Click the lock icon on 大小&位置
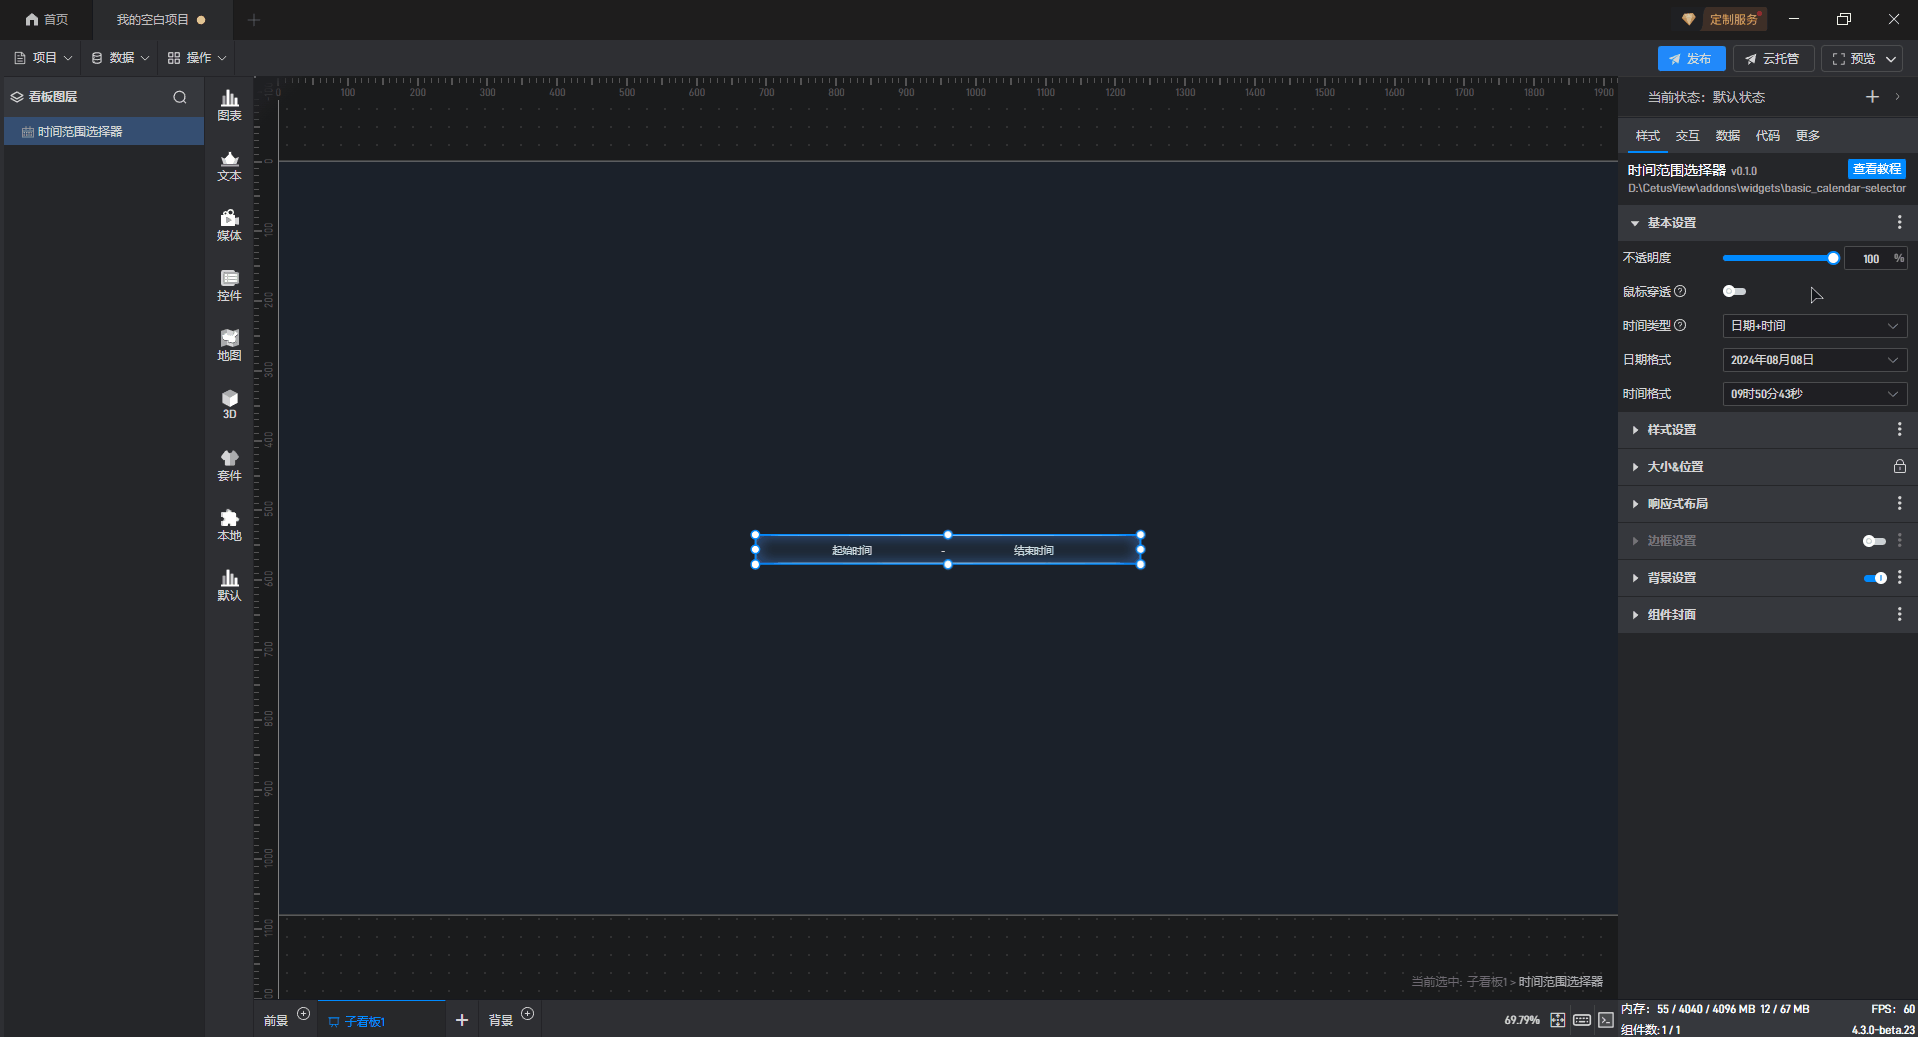 [x=1899, y=466]
